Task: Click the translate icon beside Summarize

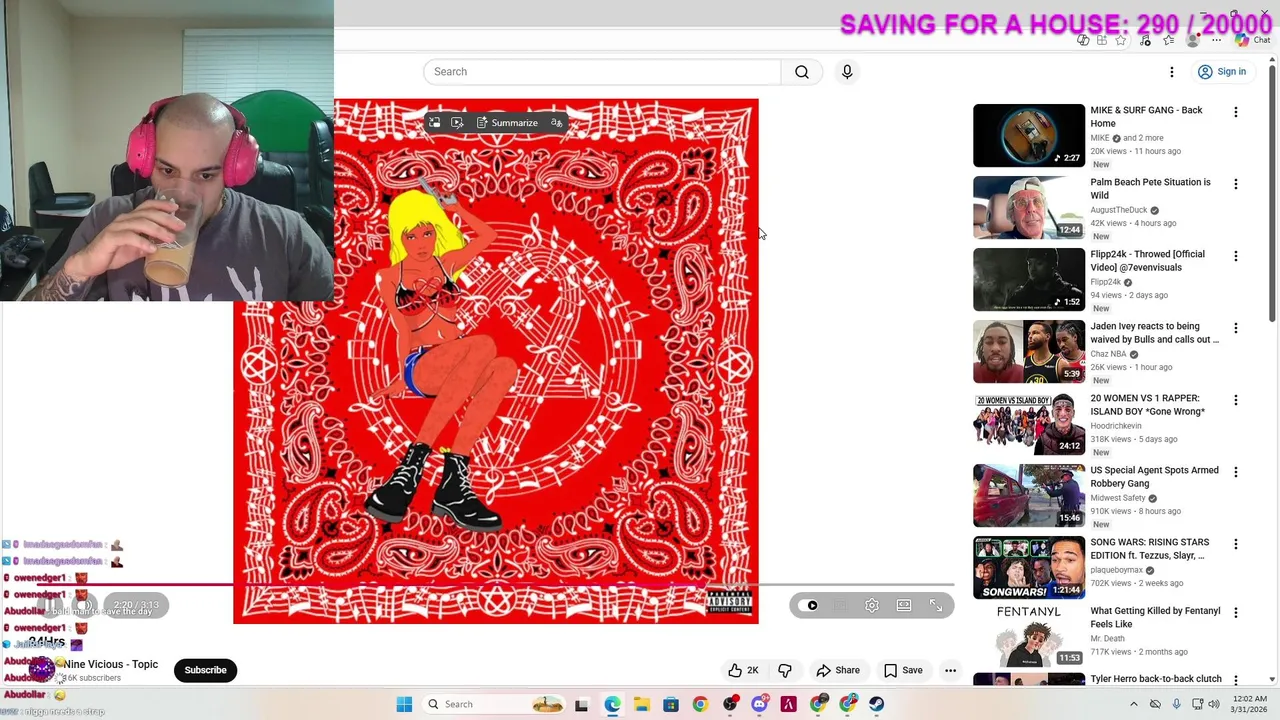Action: (557, 123)
